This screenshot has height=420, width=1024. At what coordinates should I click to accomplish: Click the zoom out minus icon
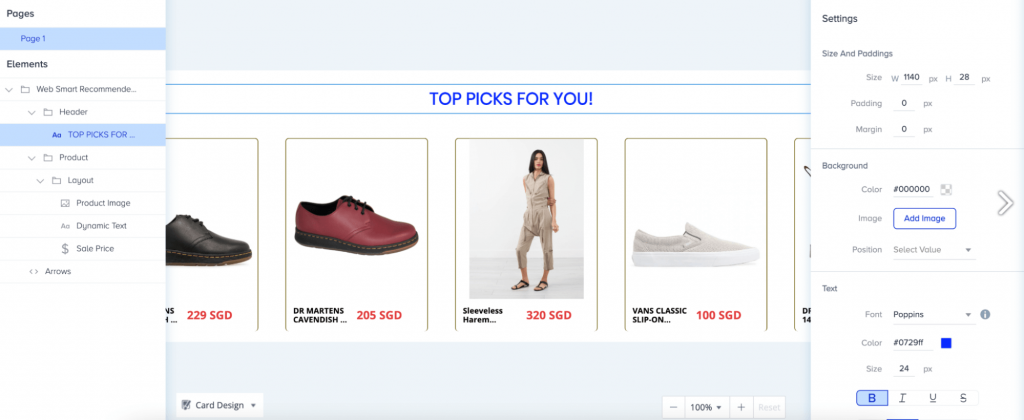point(674,407)
